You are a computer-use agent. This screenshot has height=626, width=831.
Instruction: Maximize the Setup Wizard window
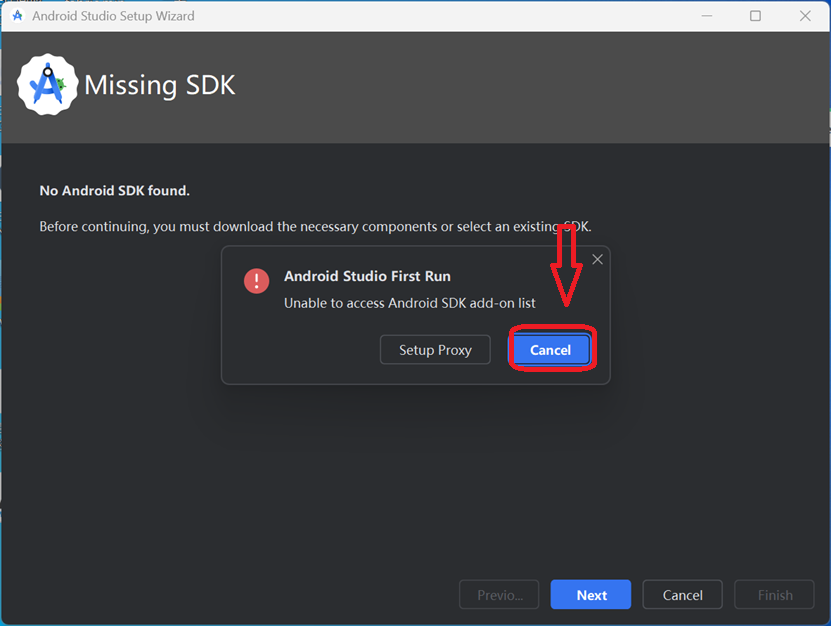coord(755,16)
